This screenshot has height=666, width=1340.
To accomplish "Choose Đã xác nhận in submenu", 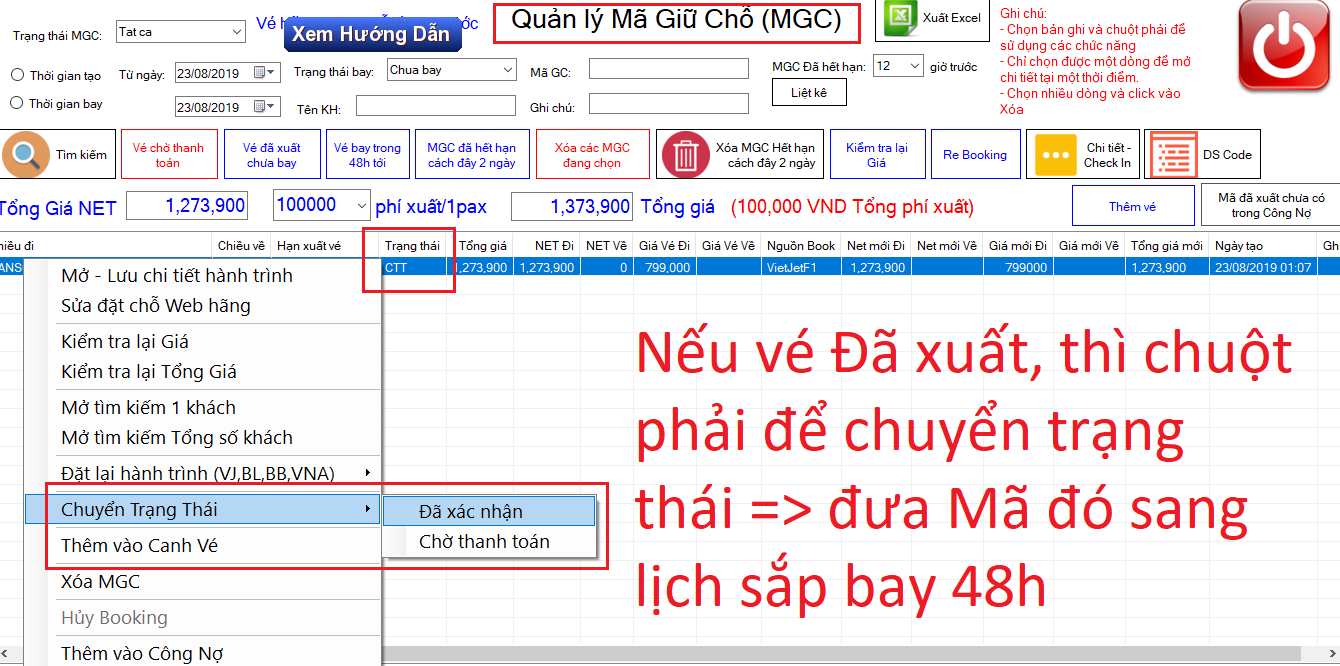I will pyautogui.click(x=470, y=511).
